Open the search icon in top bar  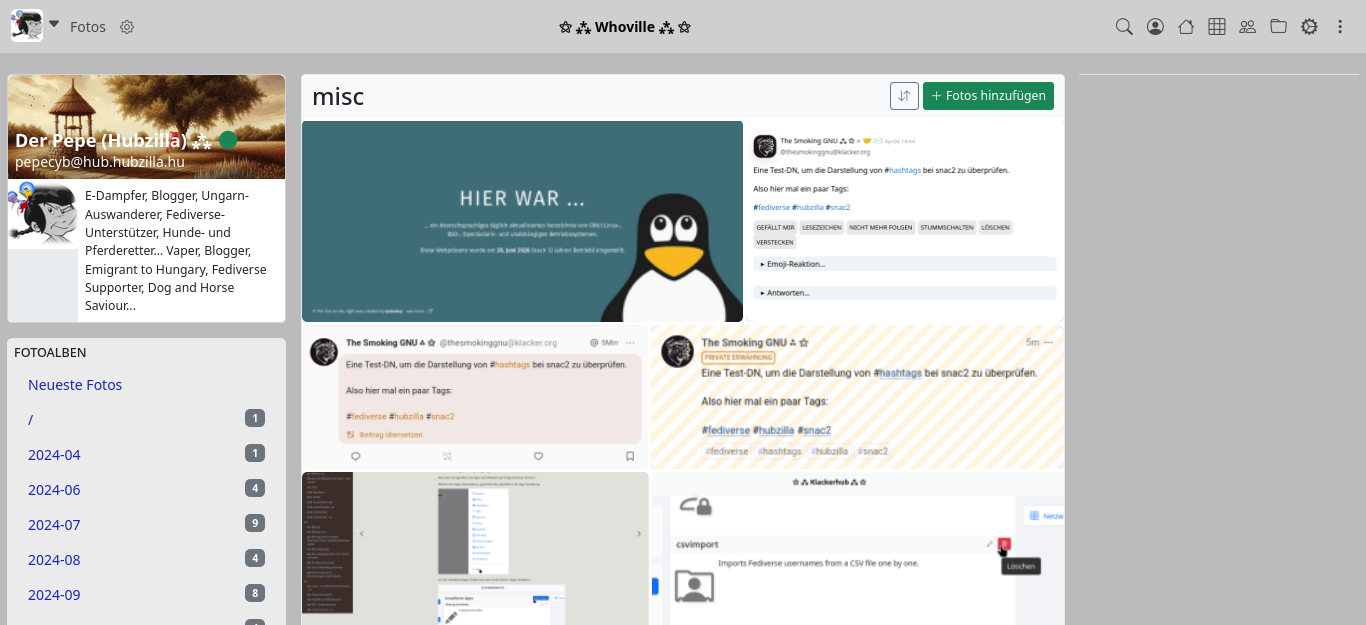click(1124, 27)
